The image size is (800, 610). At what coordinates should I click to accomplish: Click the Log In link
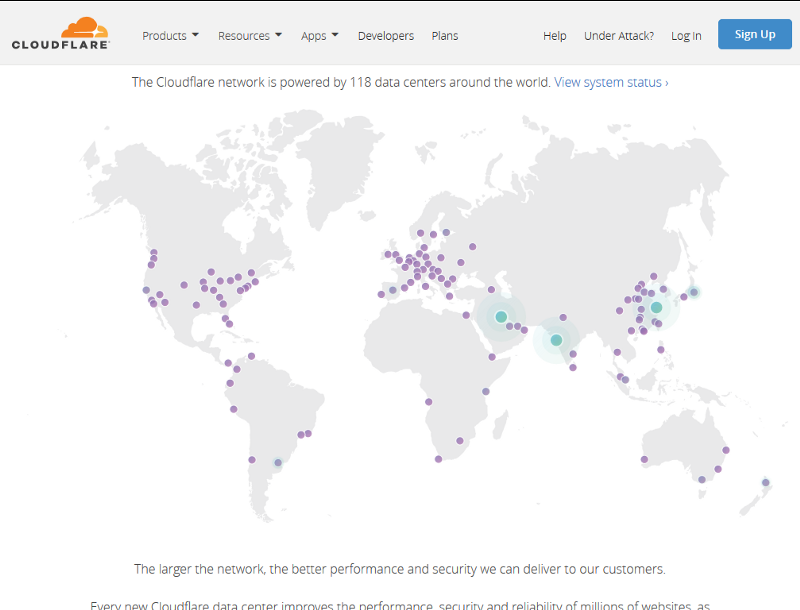(686, 36)
